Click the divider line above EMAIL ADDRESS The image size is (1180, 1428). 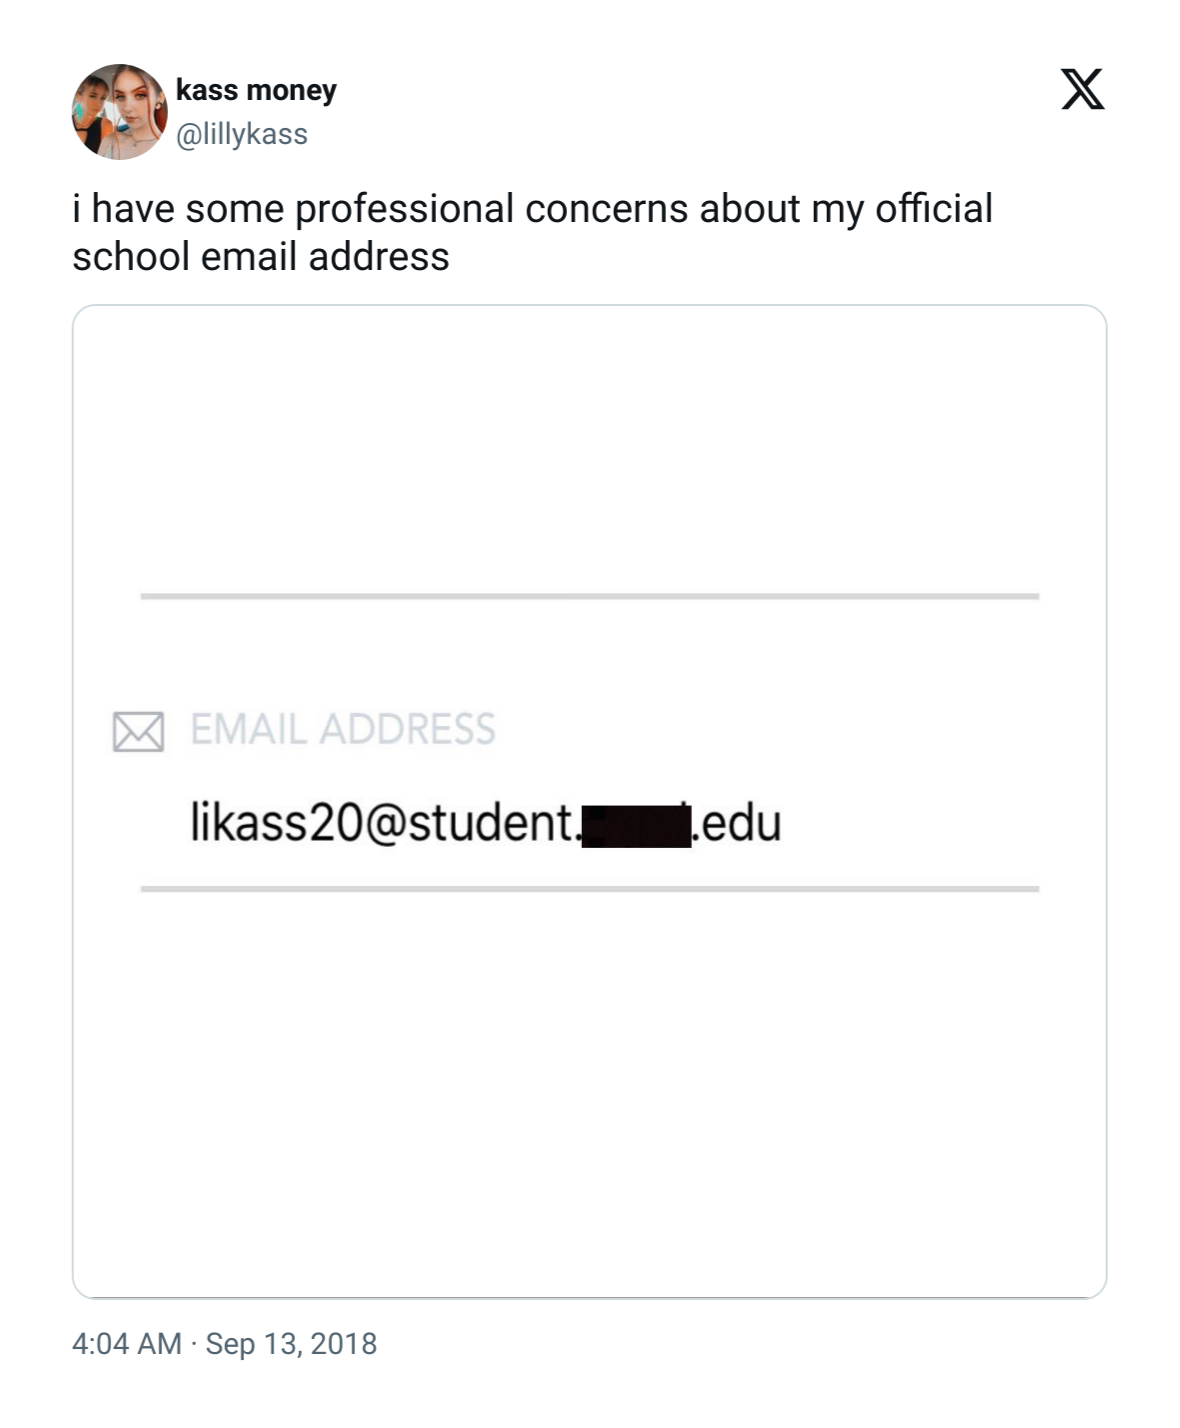click(590, 596)
